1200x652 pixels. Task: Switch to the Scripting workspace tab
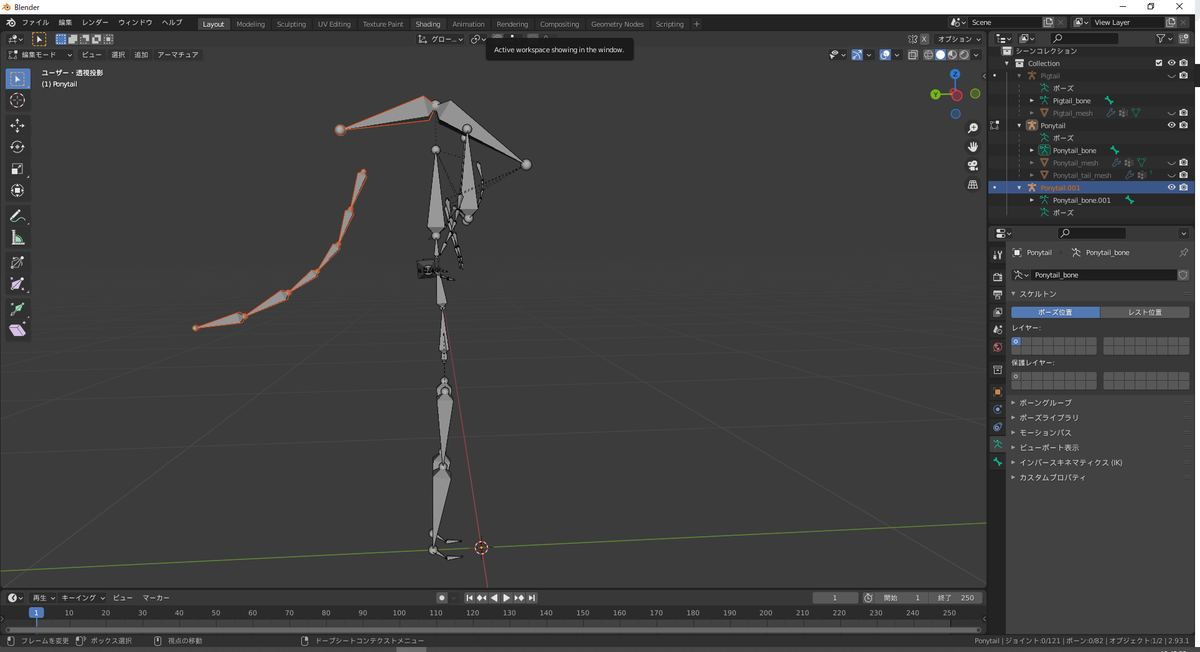tap(670, 24)
